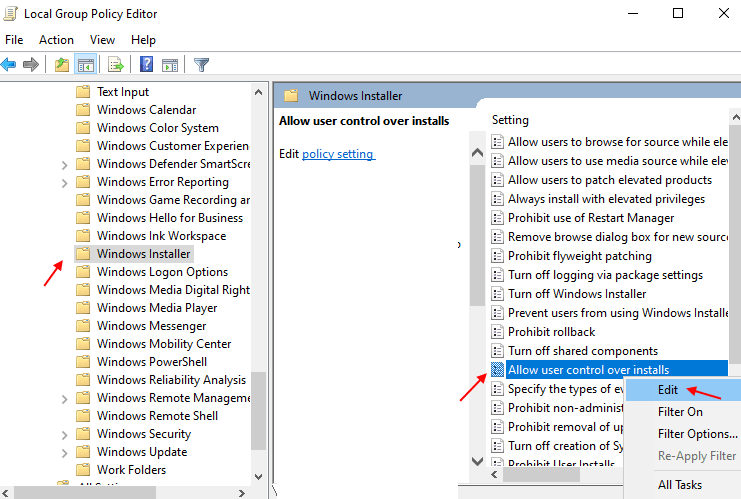Click the folder icon beside Work Folders

(83, 470)
